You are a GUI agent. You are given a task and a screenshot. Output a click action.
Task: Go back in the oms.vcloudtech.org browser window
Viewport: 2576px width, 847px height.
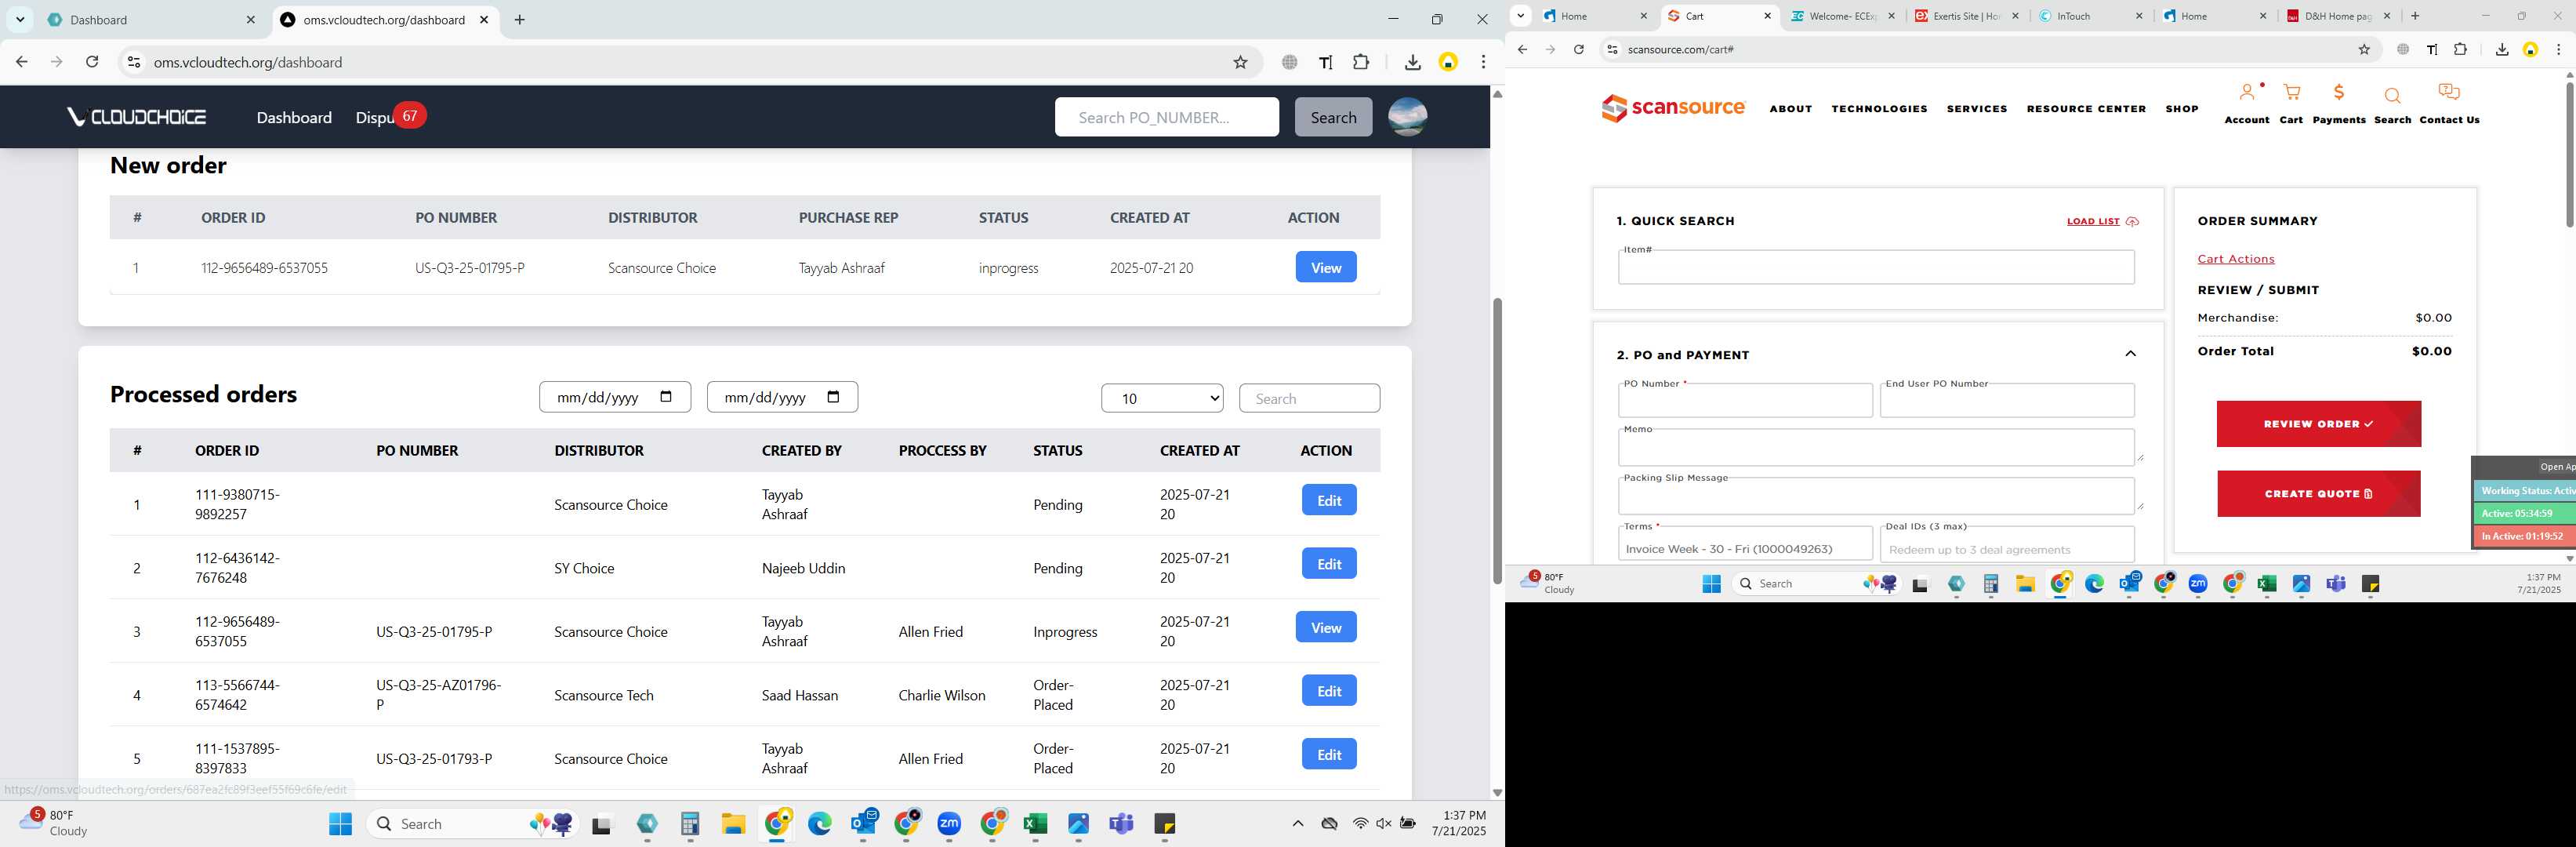[x=22, y=62]
